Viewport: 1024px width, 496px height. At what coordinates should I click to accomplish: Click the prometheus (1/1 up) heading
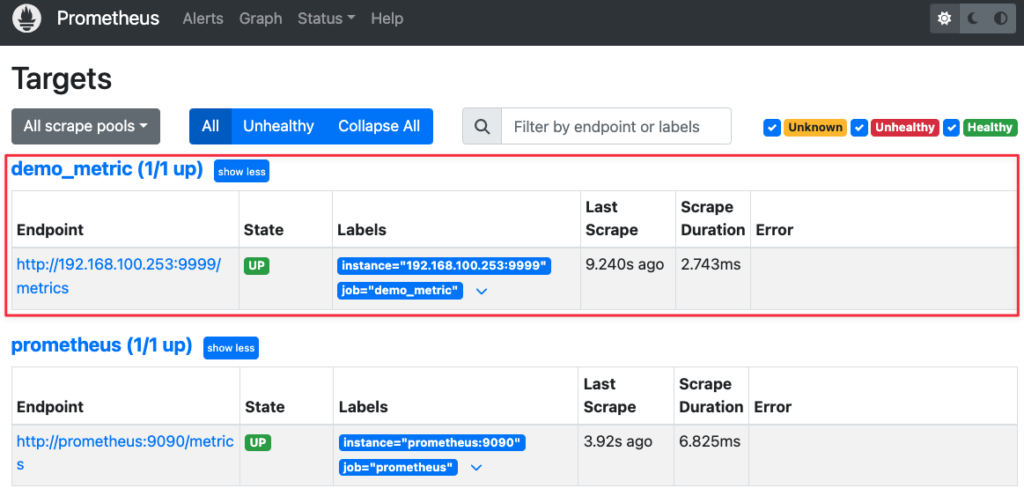point(102,345)
